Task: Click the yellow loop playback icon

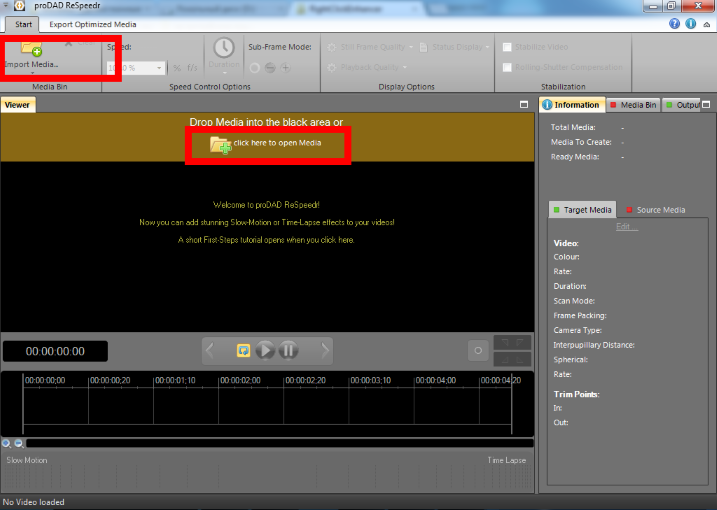Action: (243, 350)
